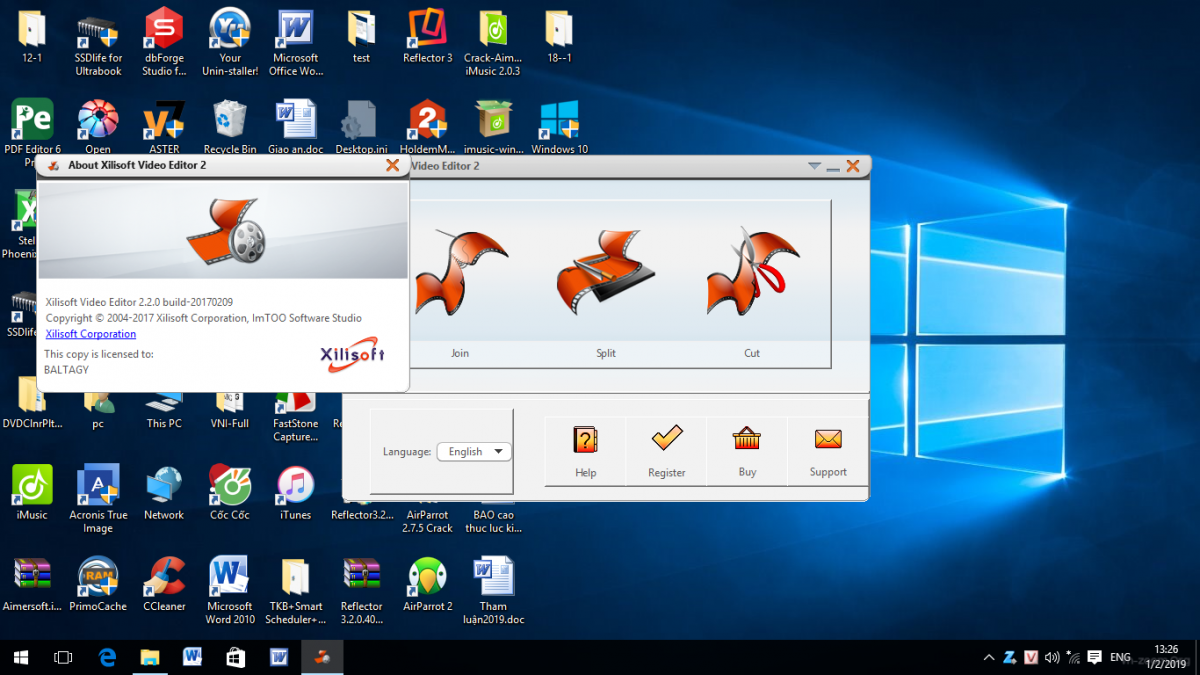Select the Recycle Bin icon

click(x=230, y=126)
